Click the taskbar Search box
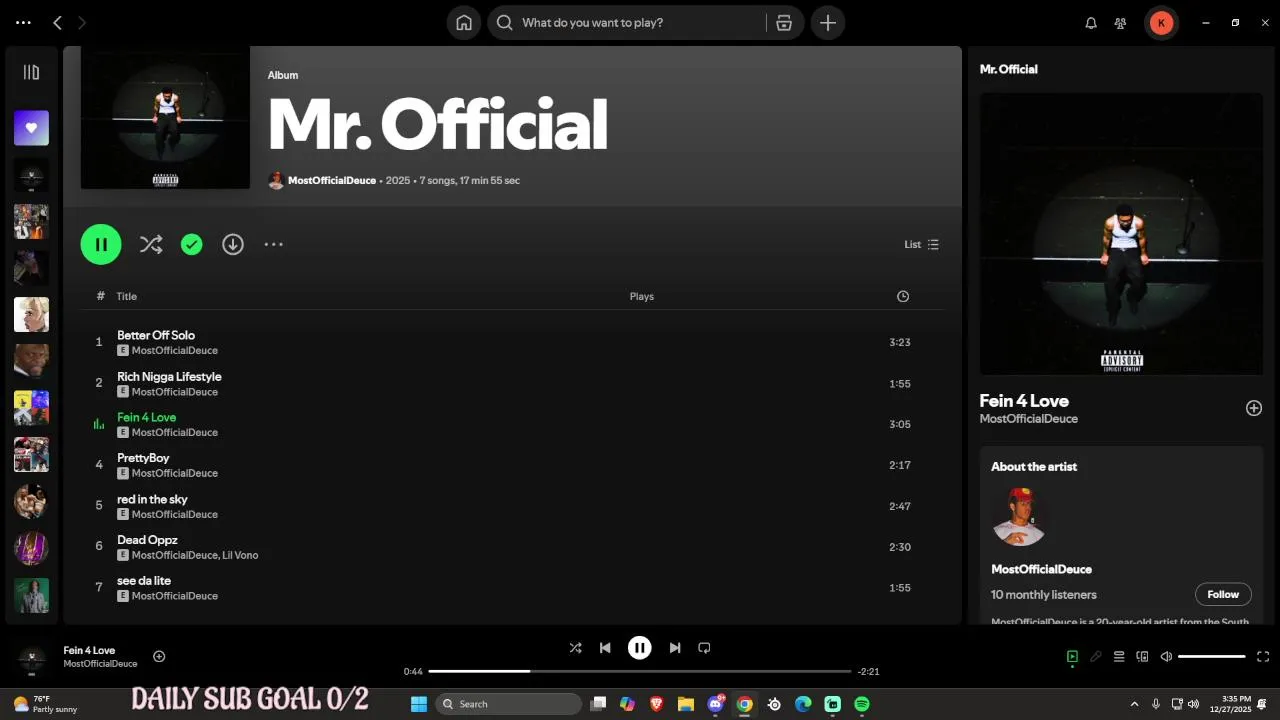1280x720 pixels. coord(509,704)
